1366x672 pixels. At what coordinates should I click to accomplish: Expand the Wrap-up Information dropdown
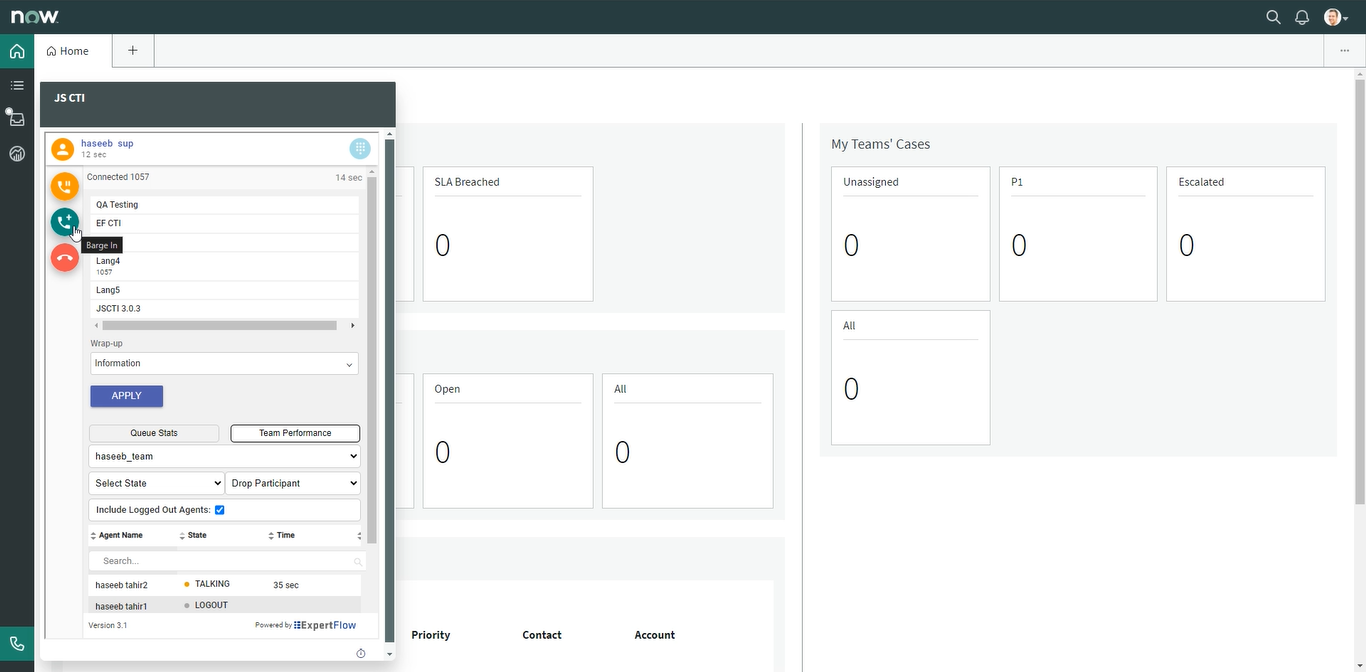[x=224, y=364]
